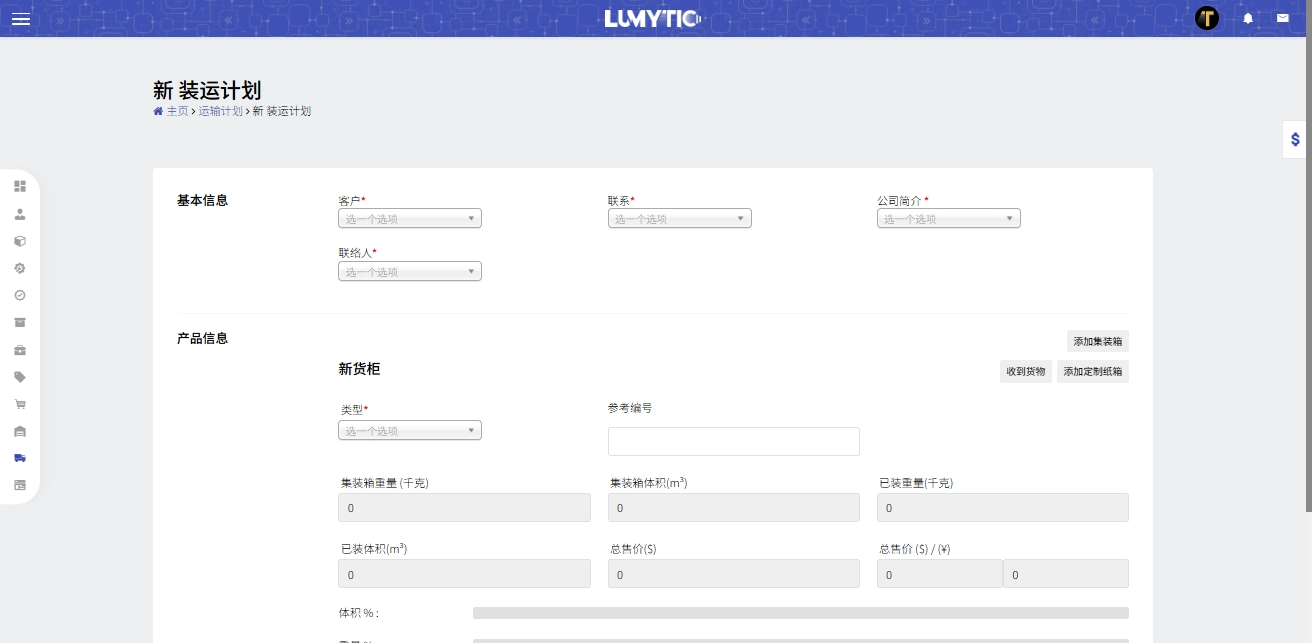Image resolution: width=1312 pixels, height=643 pixels.
Task: Open the products package icon in the sidebar
Action: coord(20,240)
